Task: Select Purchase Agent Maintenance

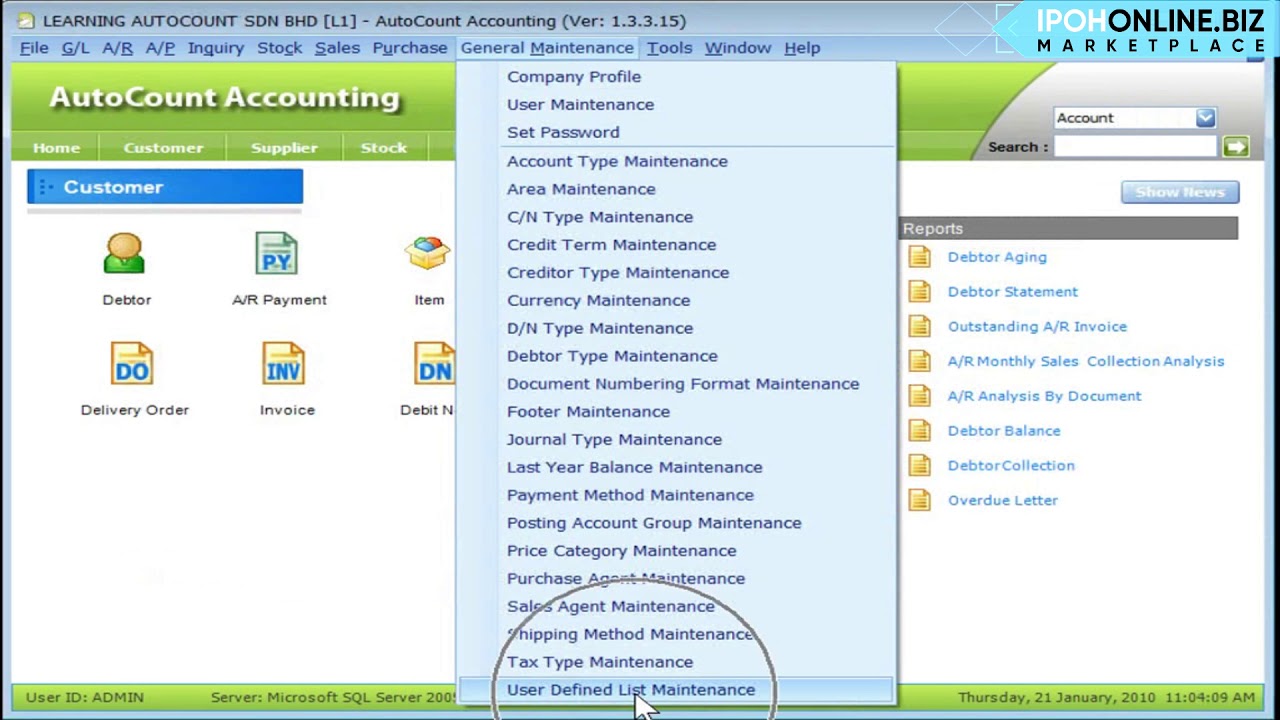Action: (676, 579)
